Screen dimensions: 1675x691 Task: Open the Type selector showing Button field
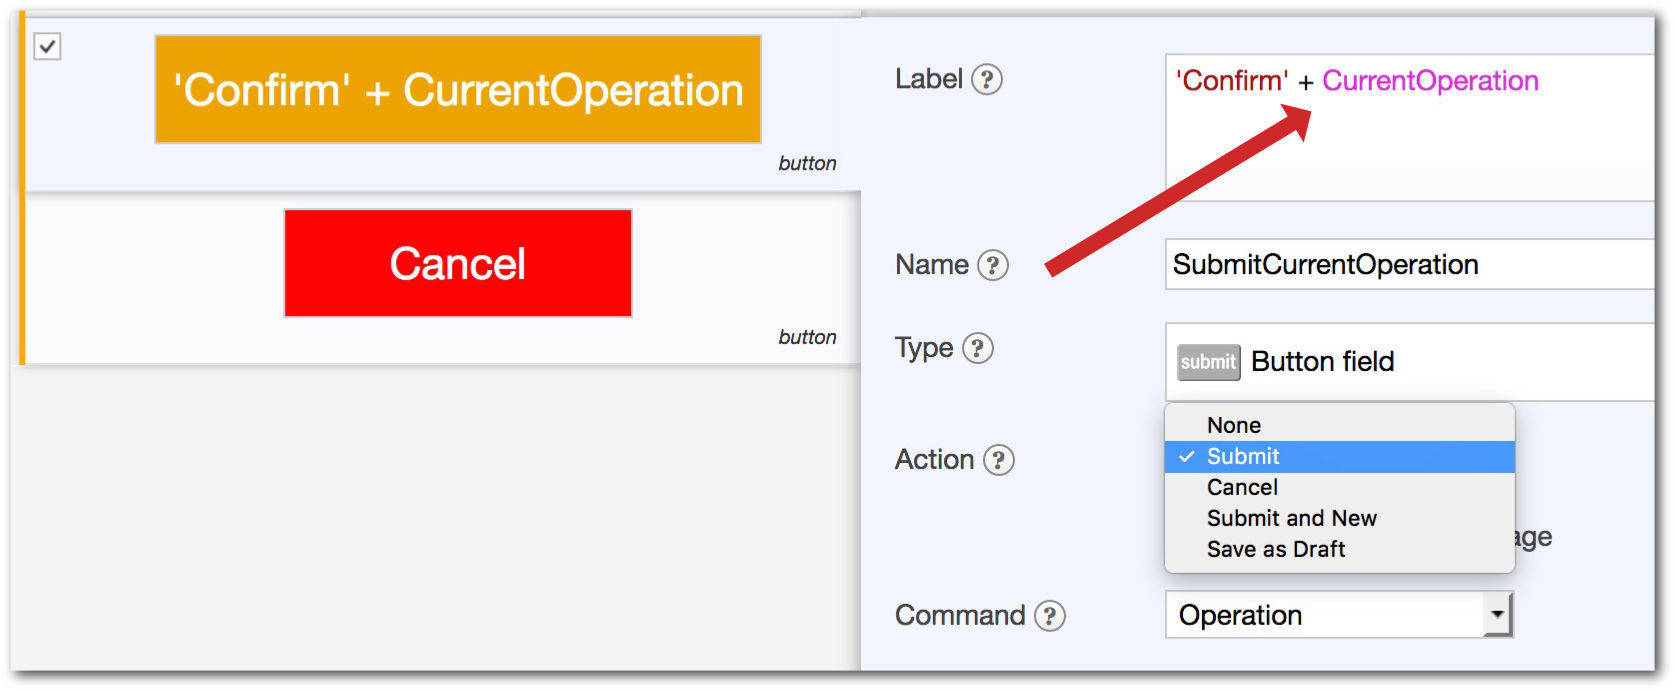[x=1410, y=362]
